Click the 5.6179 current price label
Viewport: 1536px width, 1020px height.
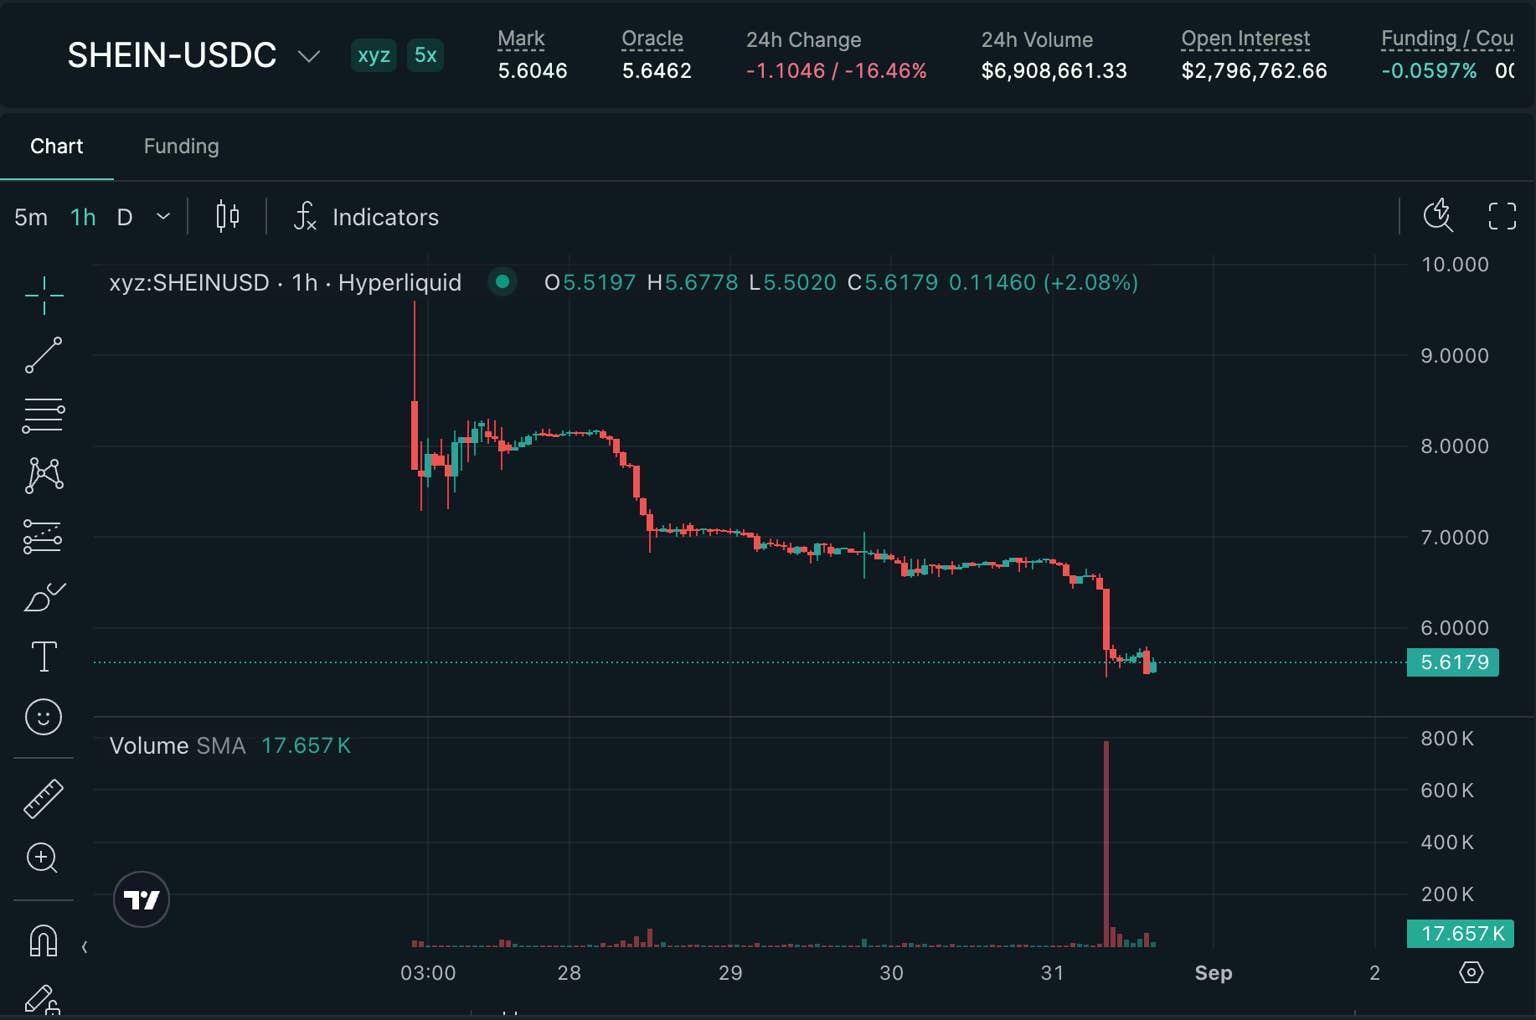(x=1453, y=662)
